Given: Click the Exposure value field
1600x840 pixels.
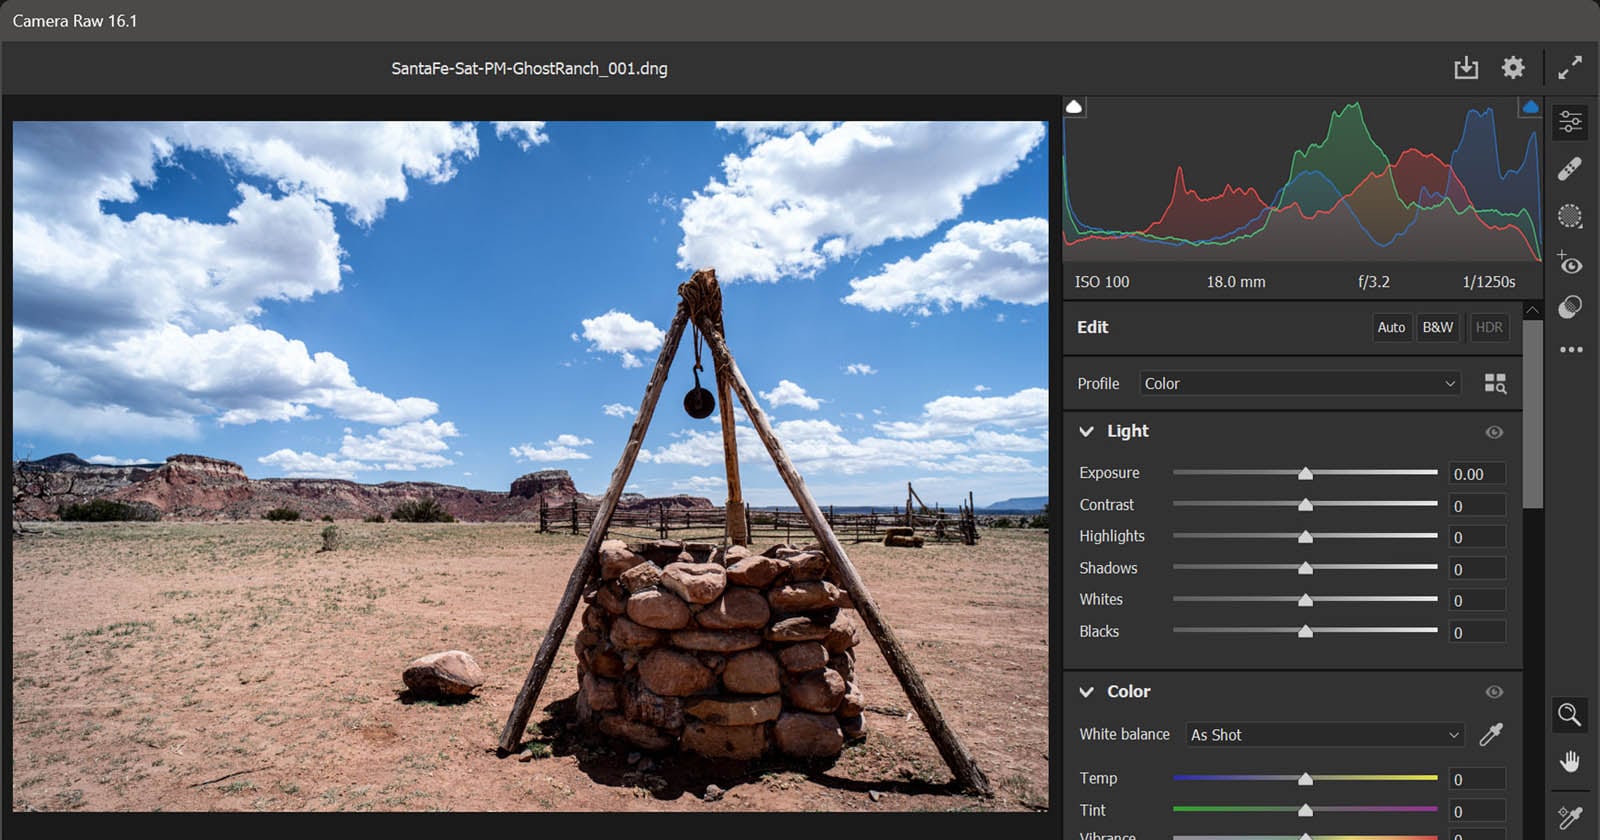Looking at the screenshot, I should tap(1477, 474).
